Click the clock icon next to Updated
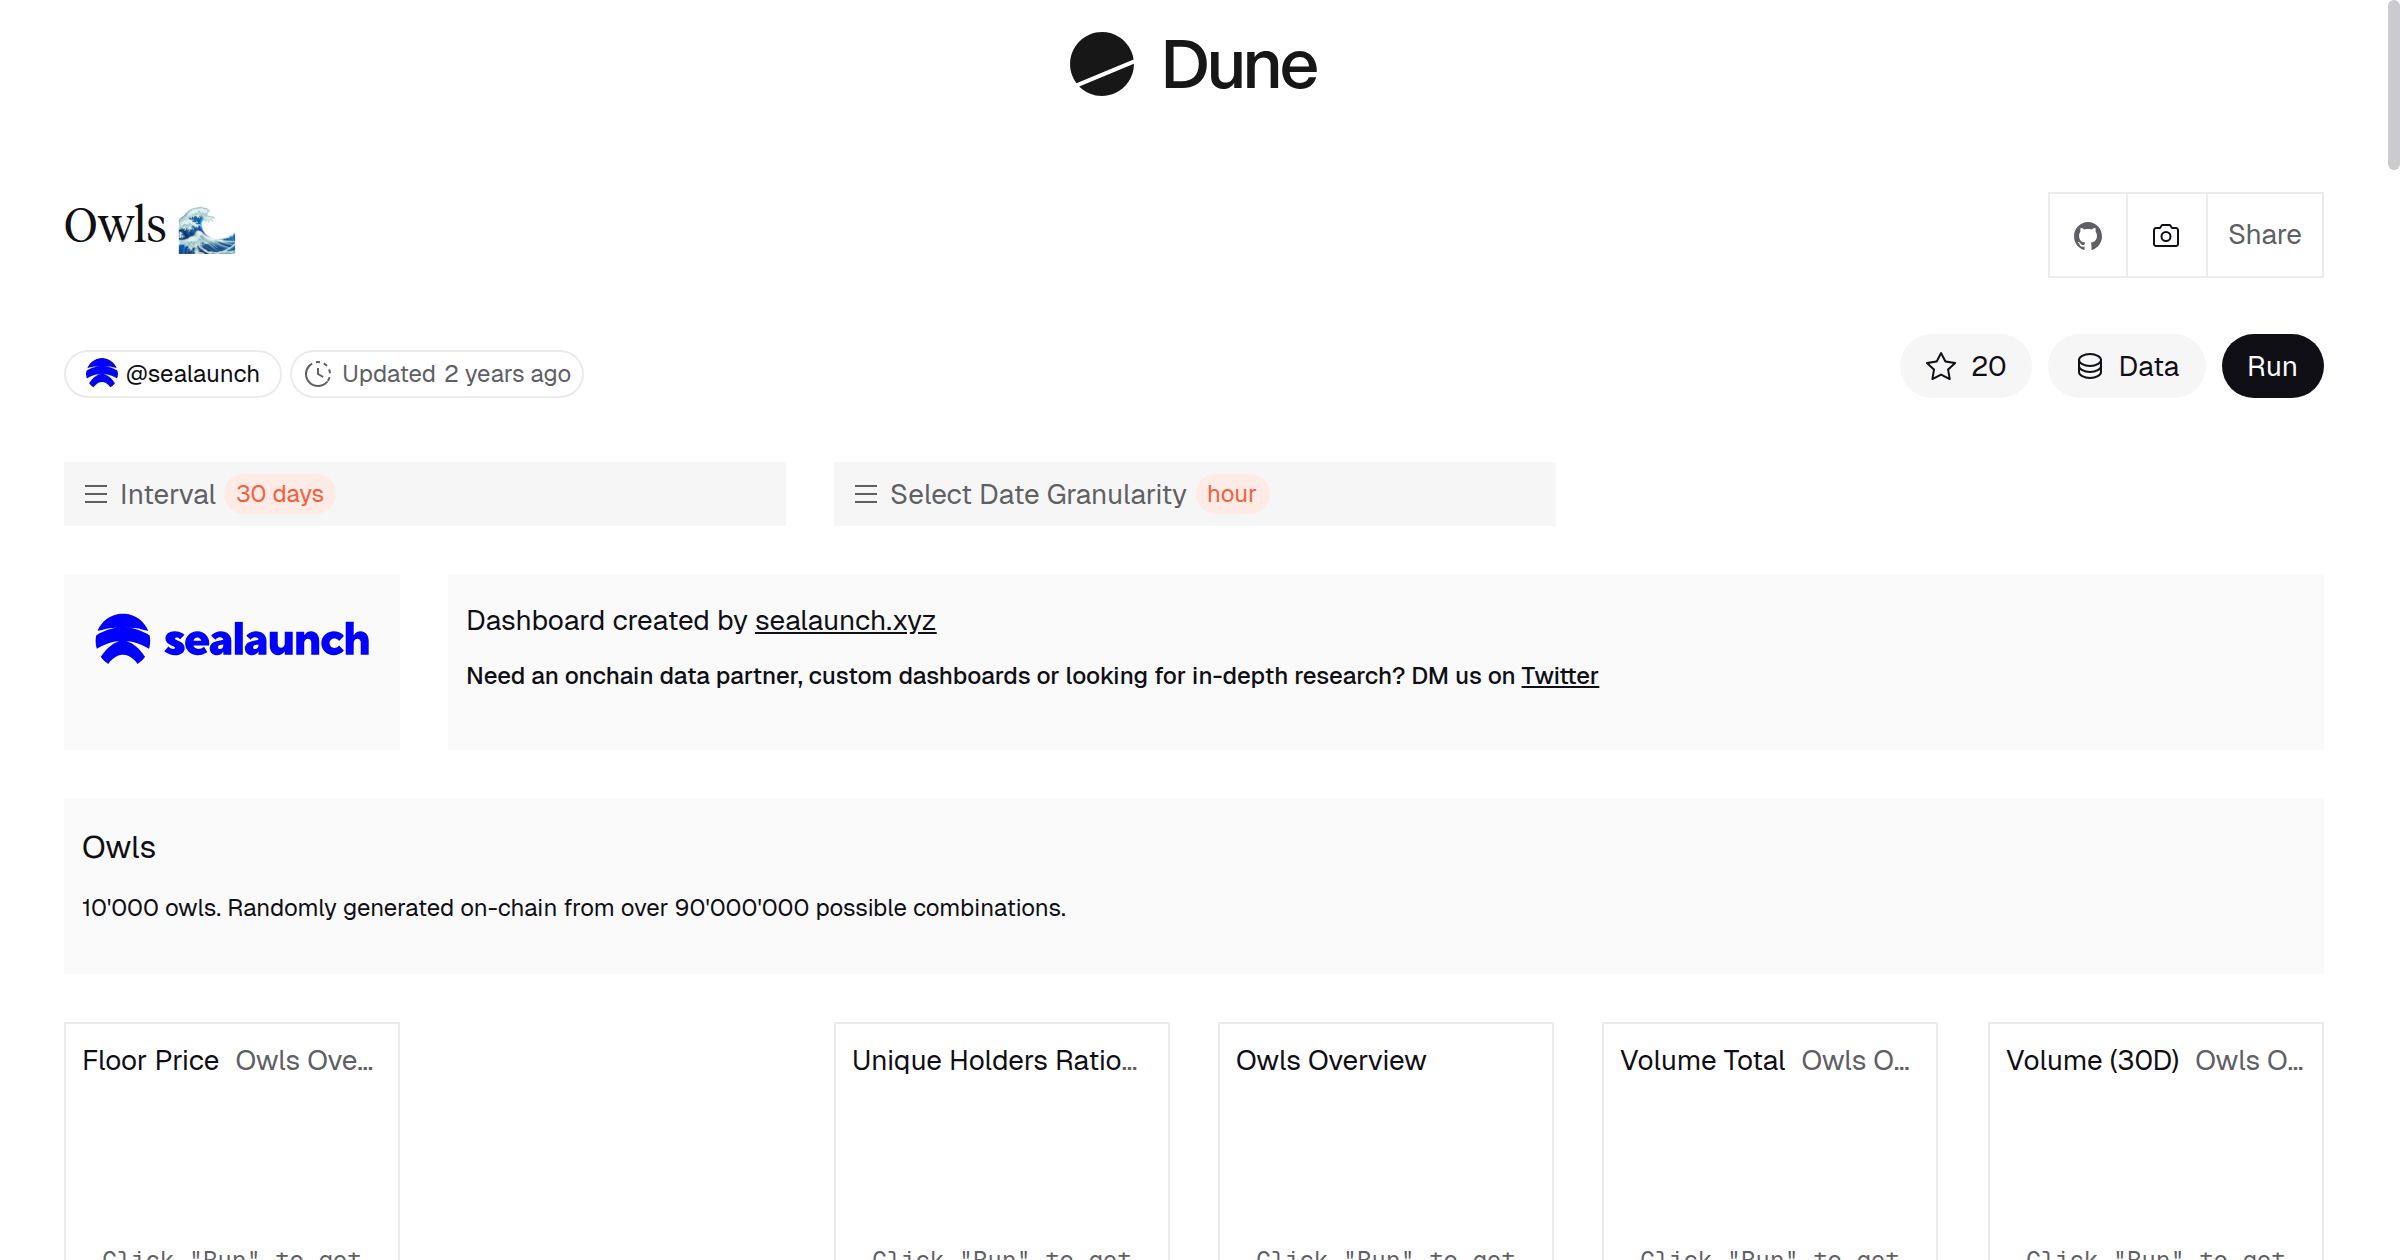The width and height of the screenshot is (2400, 1260). pyautogui.click(x=318, y=374)
